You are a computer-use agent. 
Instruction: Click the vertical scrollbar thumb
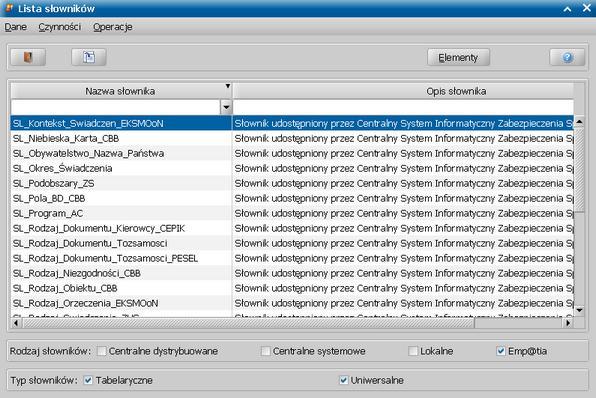coord(579,170)
